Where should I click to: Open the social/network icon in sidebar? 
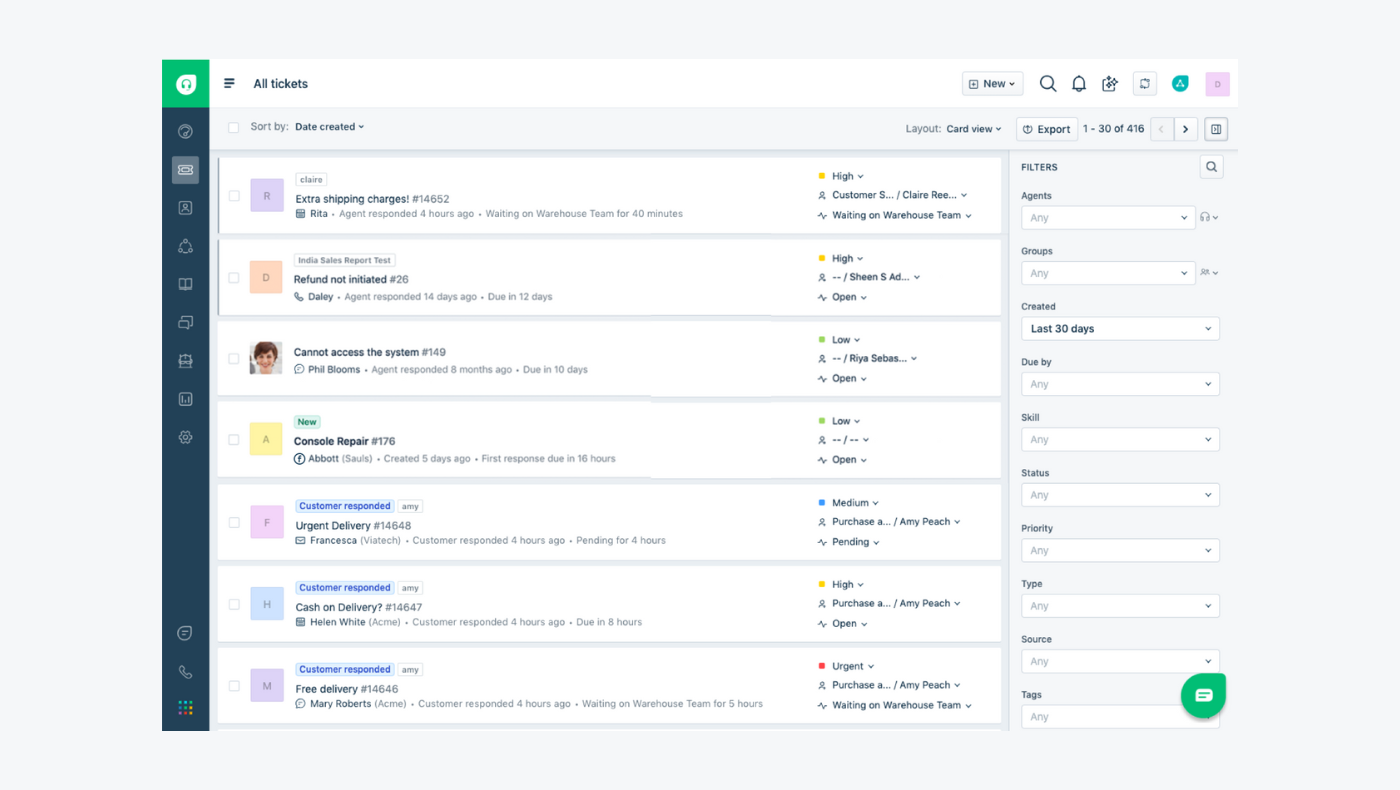pos(185,246)
